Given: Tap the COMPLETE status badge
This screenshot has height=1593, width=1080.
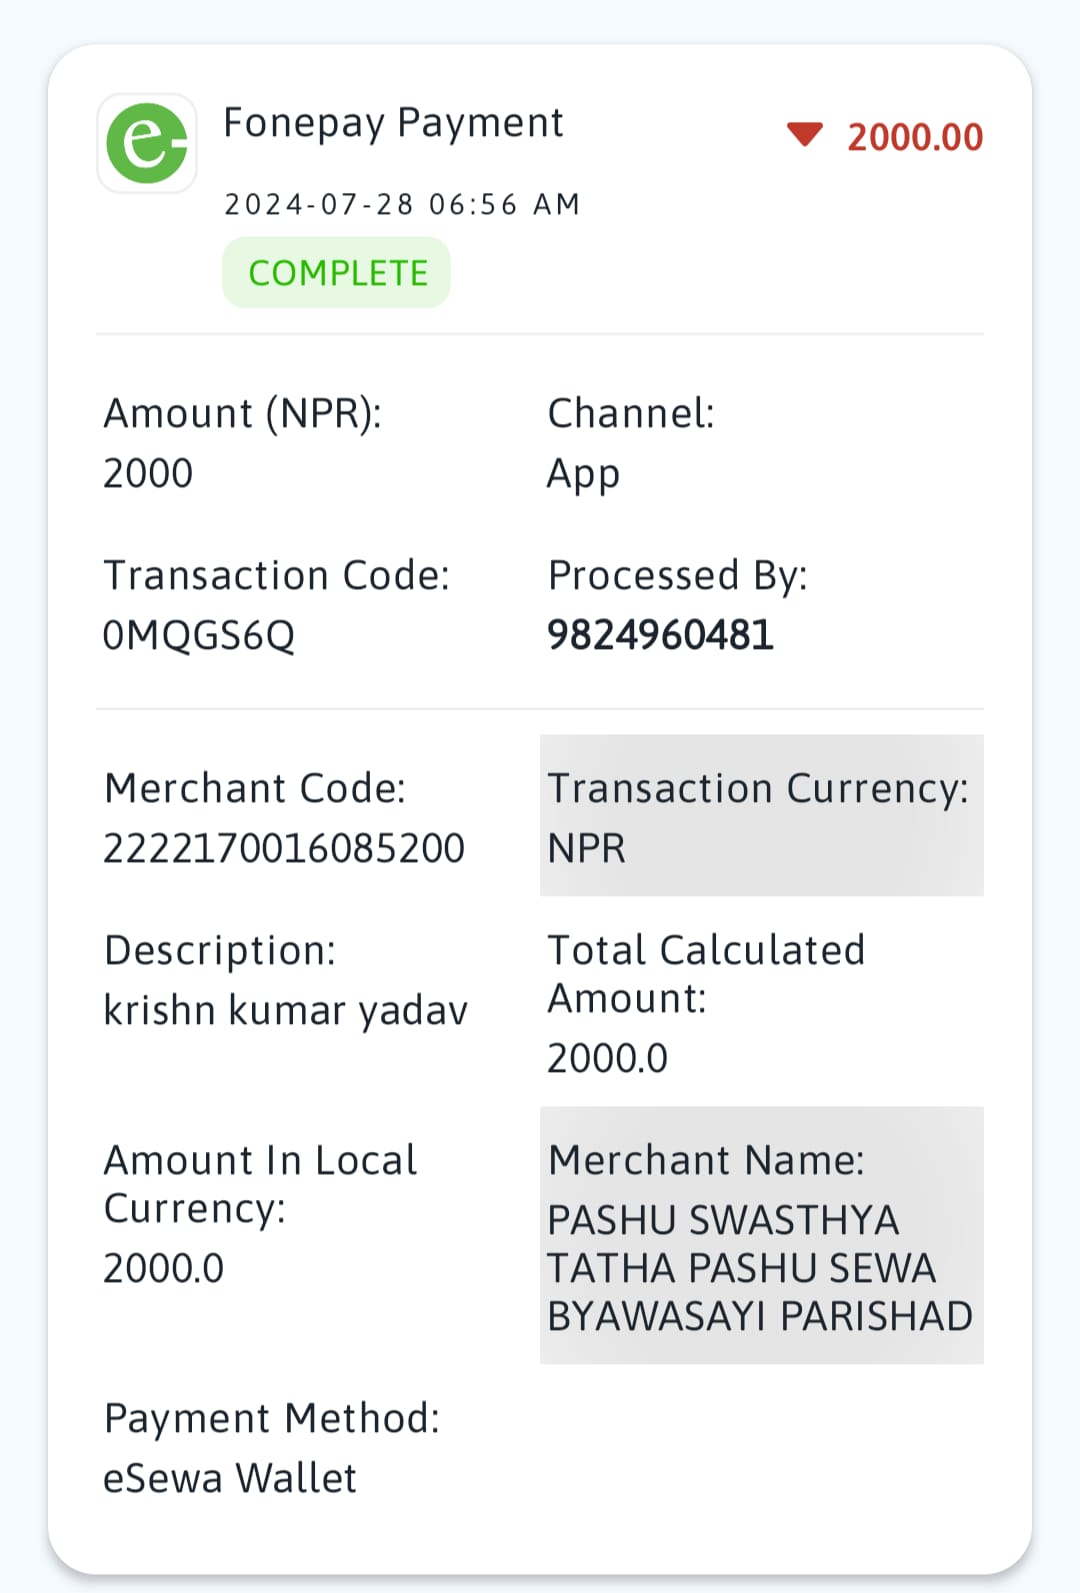Looking at the screenshot, I should coord(337,272).
